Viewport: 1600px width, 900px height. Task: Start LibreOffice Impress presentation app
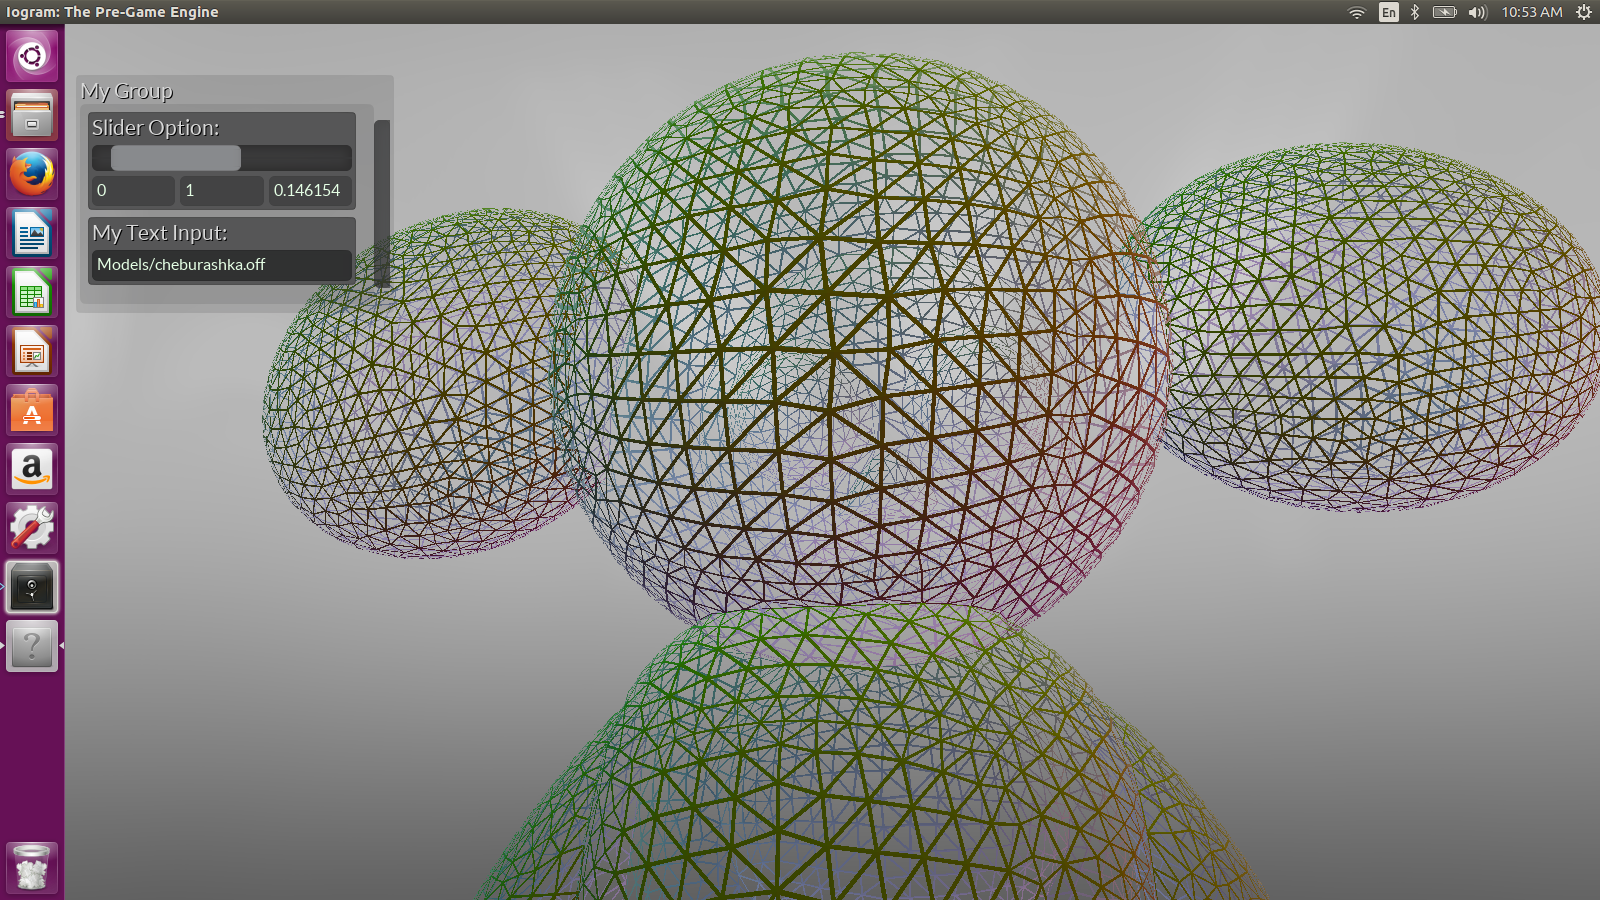pos(32,352)
